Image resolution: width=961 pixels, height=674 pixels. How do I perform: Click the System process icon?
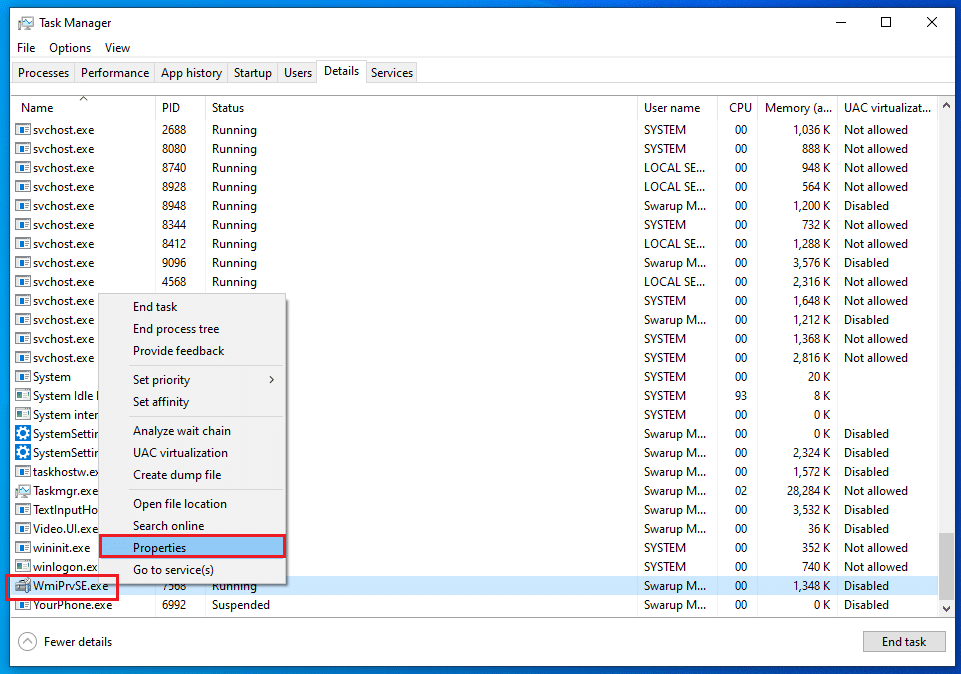click(x=23, y=376)
